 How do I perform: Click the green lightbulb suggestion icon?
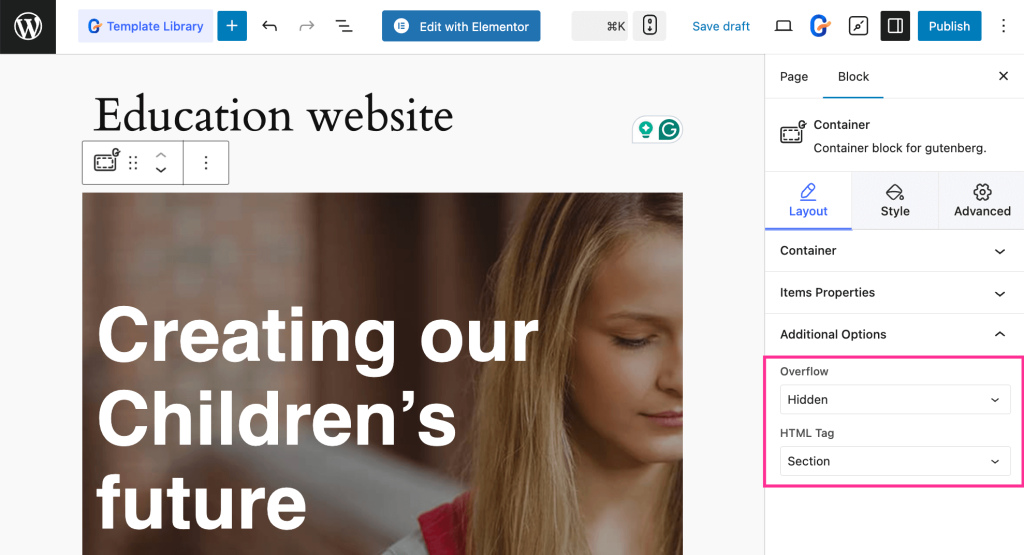coord(646,129)
